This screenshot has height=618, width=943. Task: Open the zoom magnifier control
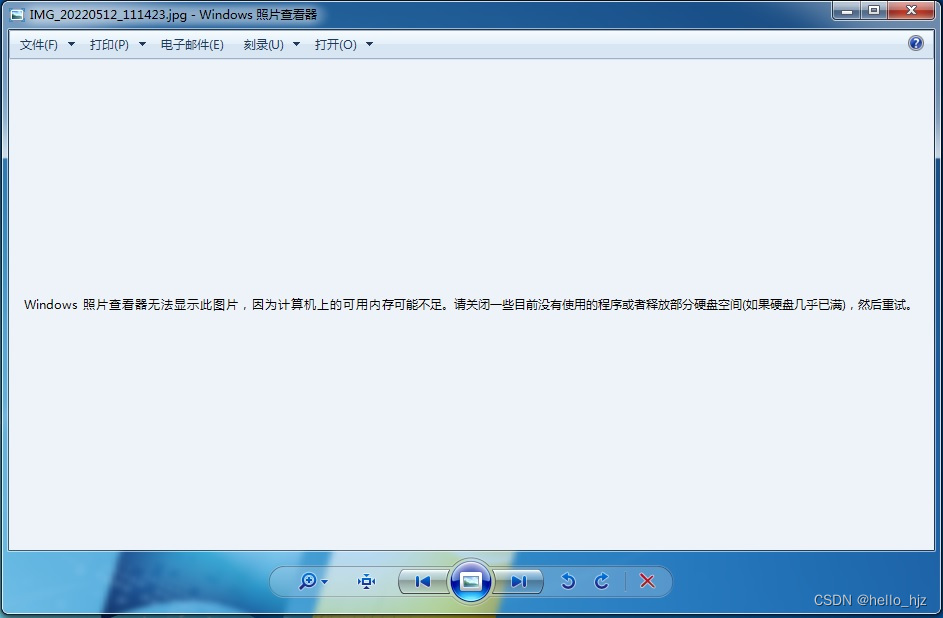[x=308, y=581]
